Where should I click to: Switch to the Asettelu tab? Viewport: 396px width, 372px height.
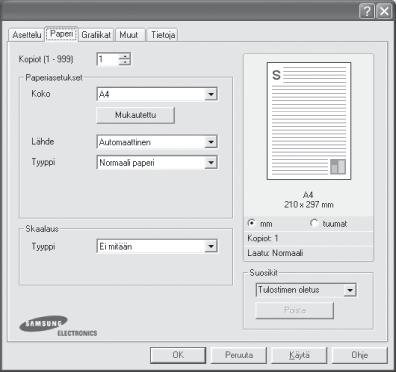(26, 35)
